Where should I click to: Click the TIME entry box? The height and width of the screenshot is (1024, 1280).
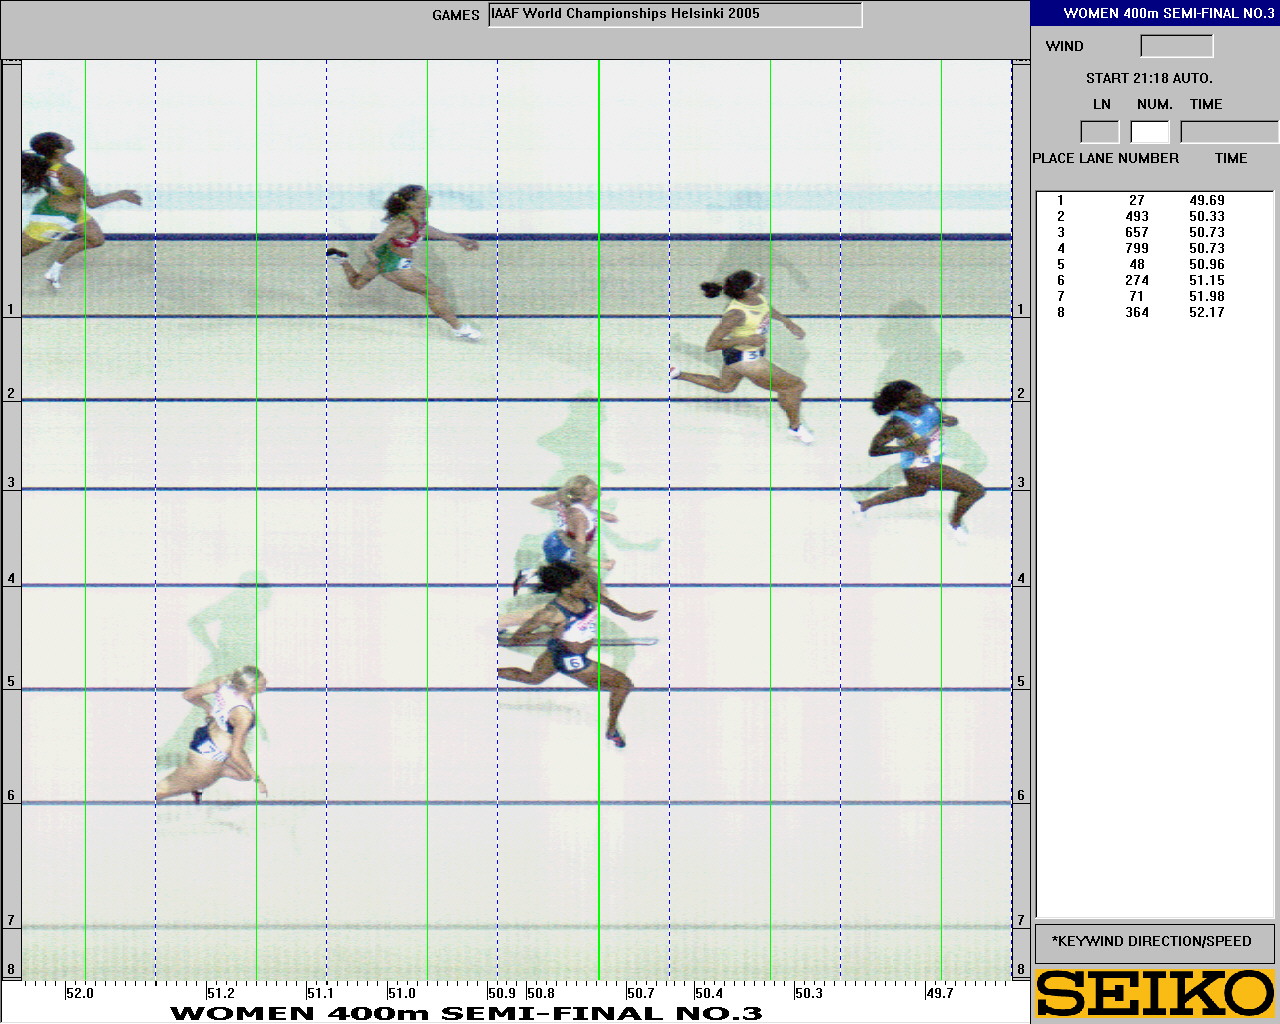point(1229,132)
